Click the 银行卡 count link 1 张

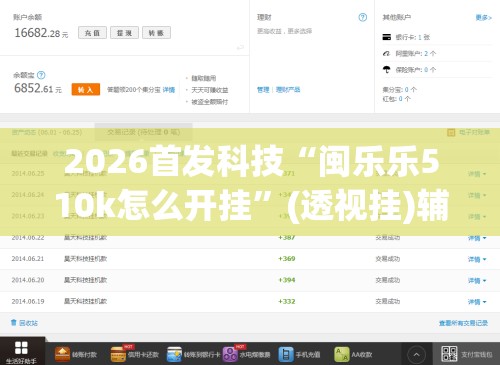[x=424, y=37]
